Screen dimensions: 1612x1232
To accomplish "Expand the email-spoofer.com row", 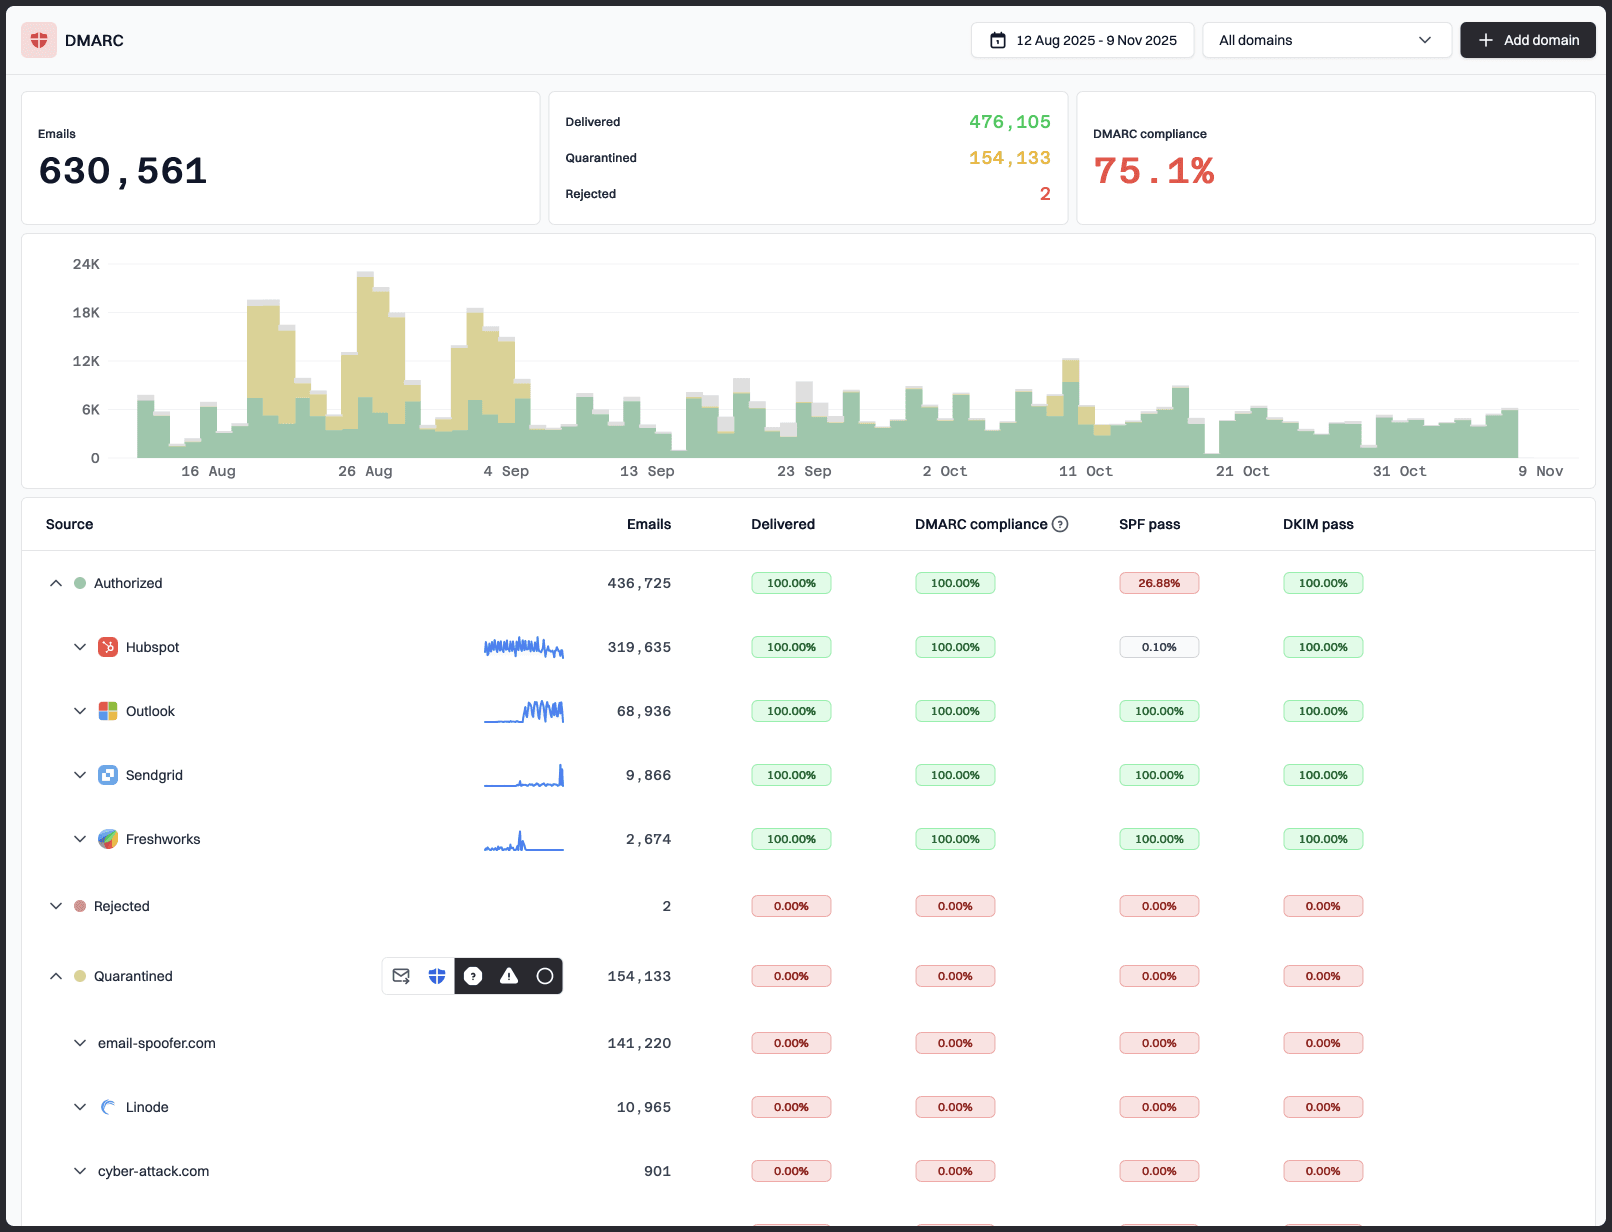I will [x=80, y=1043].
